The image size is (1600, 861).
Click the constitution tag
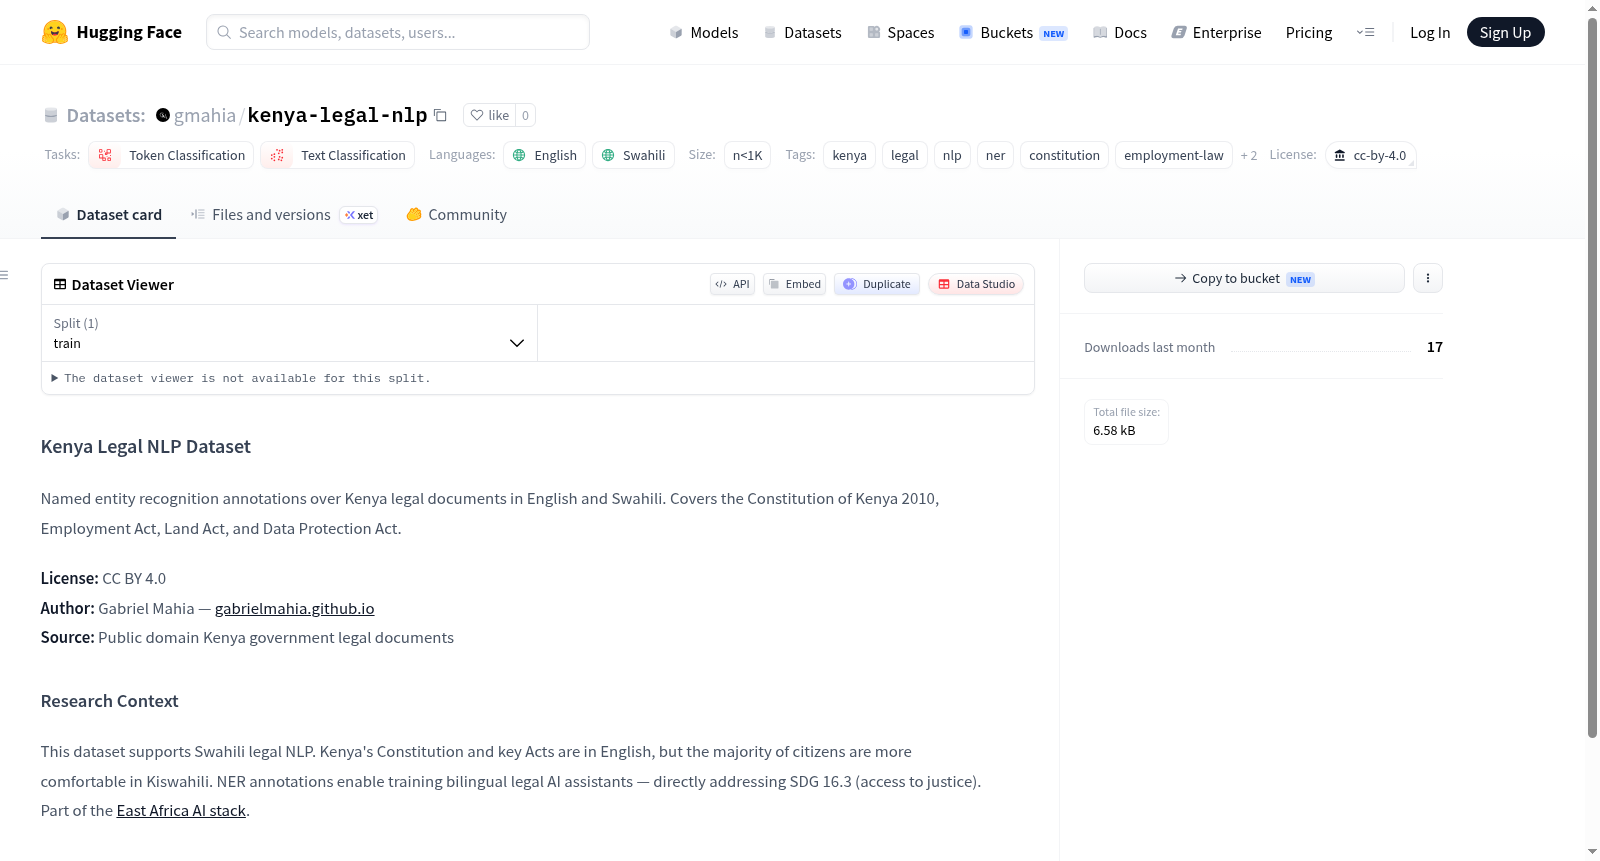click(1064, 155)
